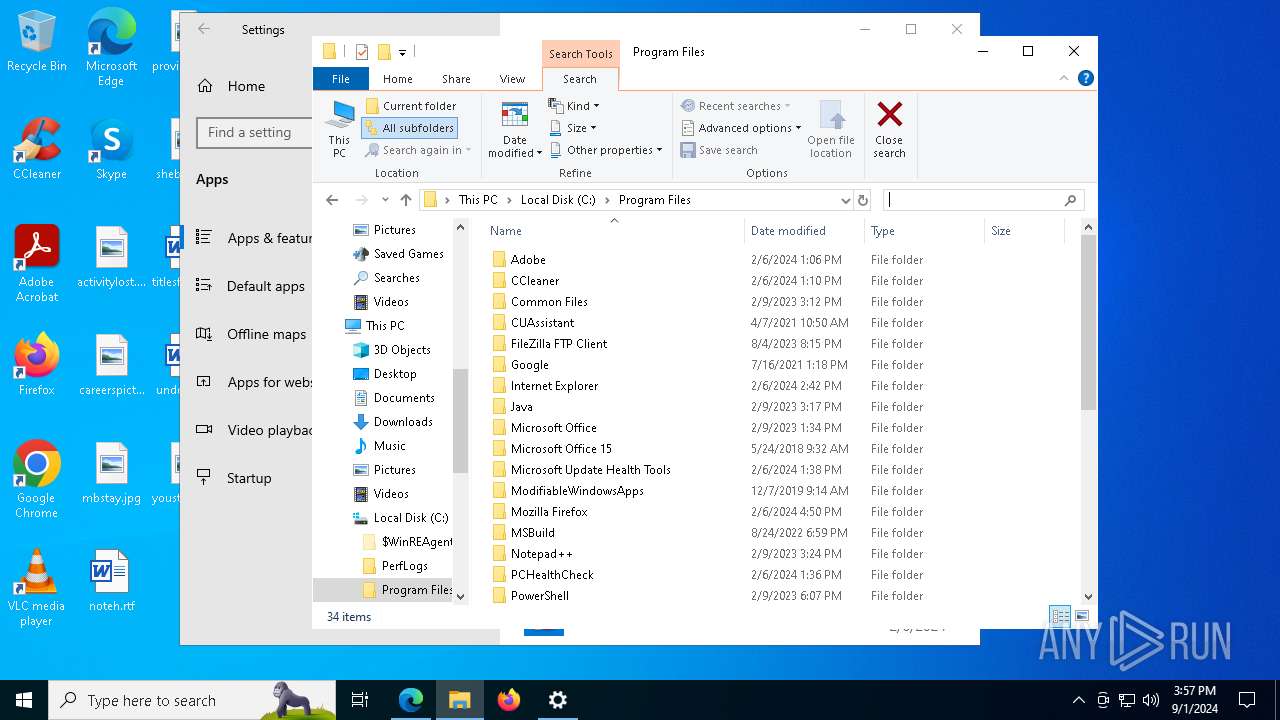This screenshot has width=1280, height=720.
Task: Open the Advanced options dropdown
Action: [x=741, y=128]
